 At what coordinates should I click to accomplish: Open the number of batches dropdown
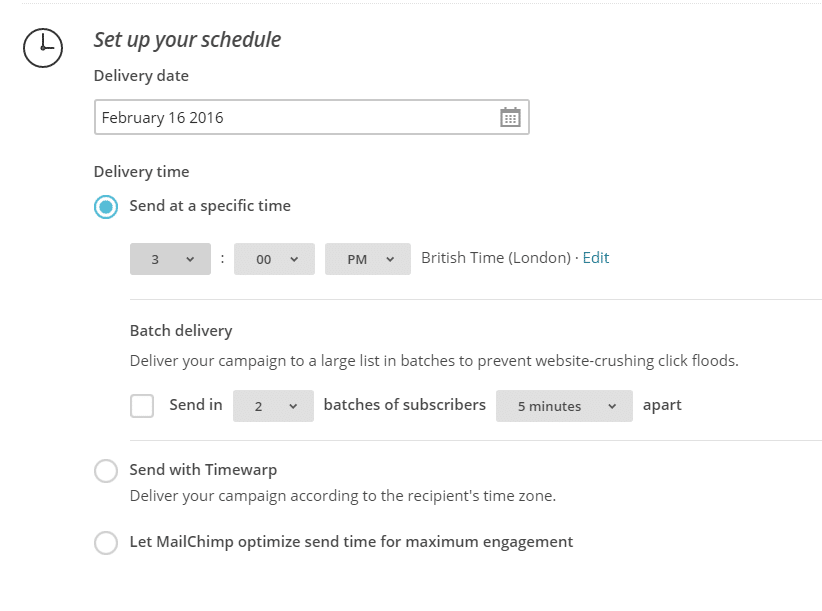pos(273,406)
